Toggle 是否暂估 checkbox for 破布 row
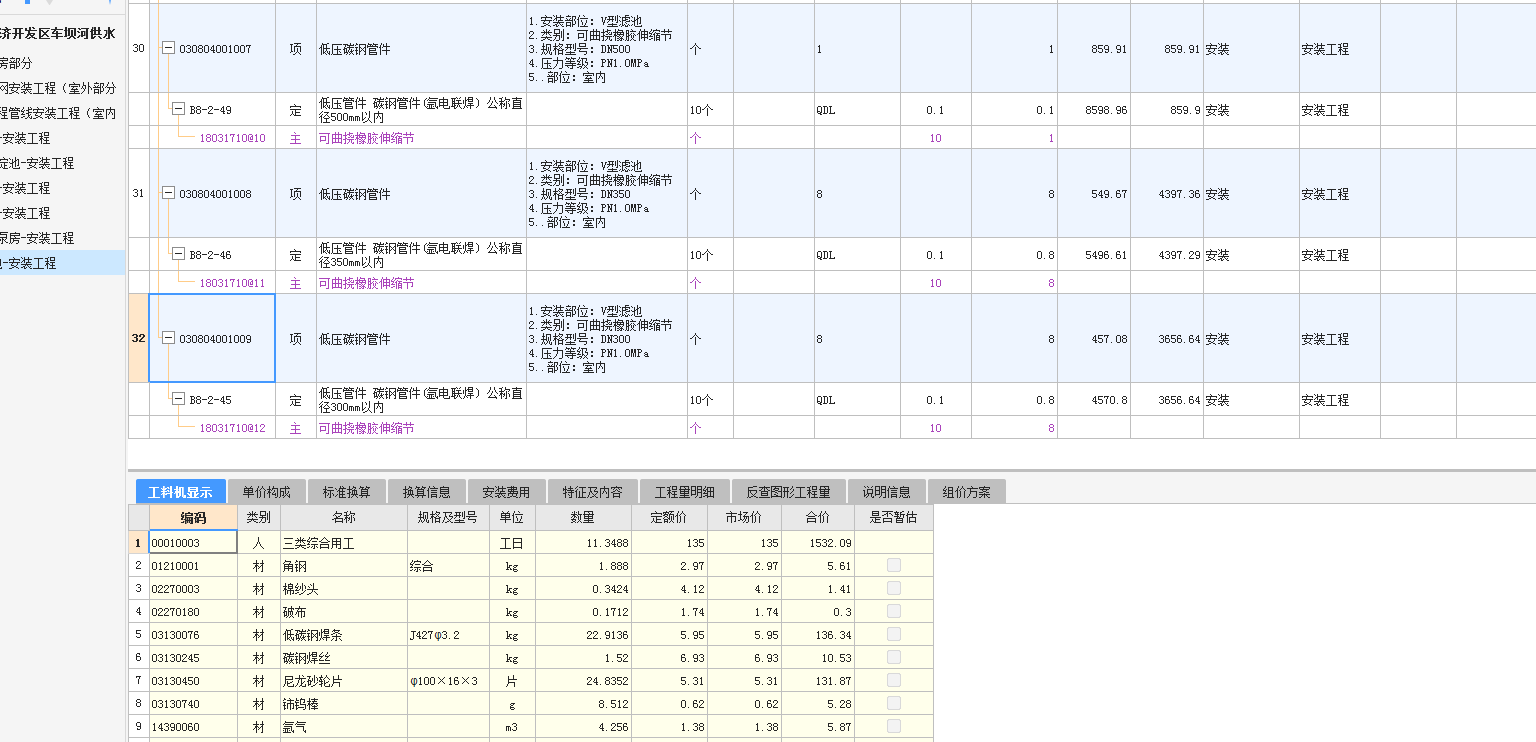This screenshot has width=1536, height=742. point(894,611)
